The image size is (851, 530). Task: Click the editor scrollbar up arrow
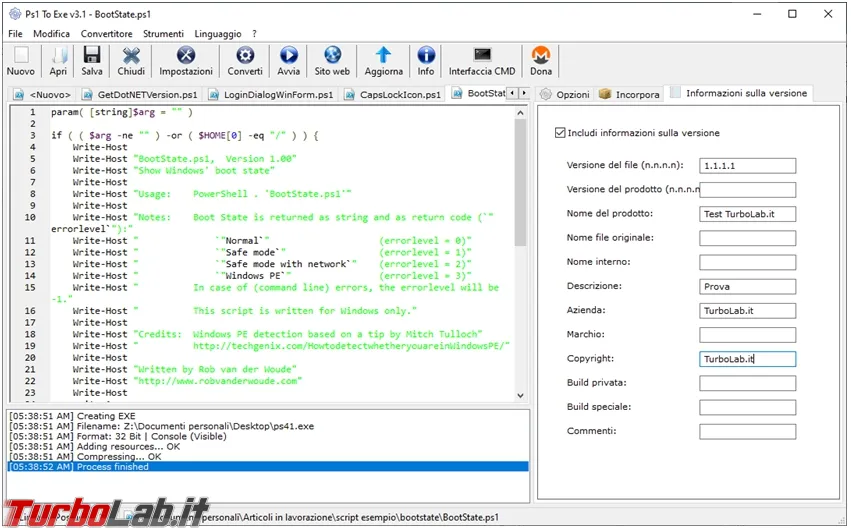(x=520, y=113)
